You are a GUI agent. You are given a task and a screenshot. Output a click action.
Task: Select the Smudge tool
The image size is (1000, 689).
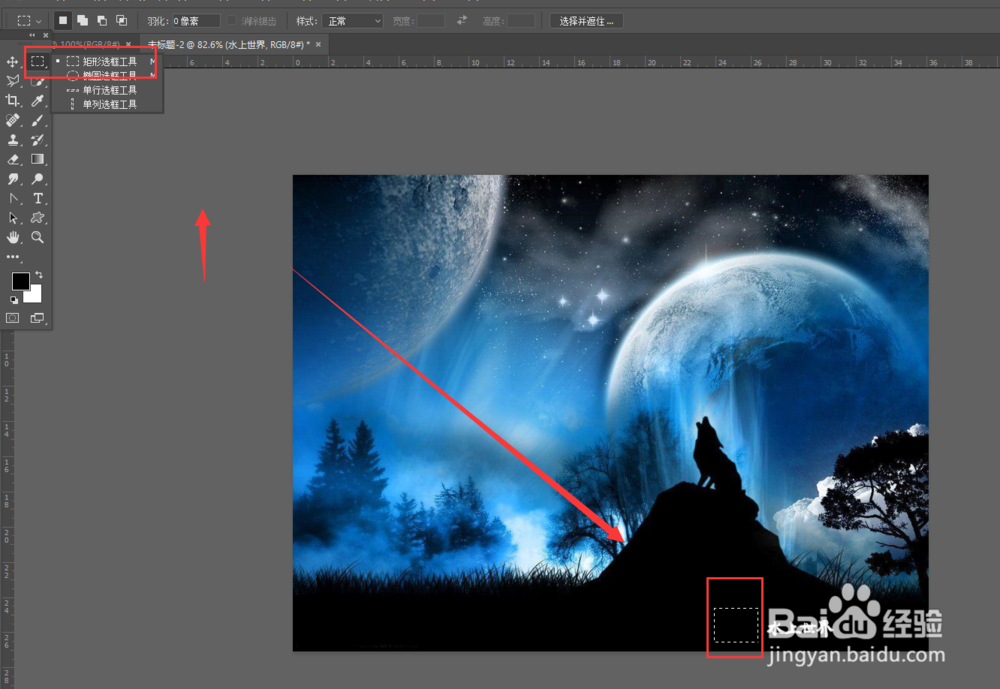(x=12, y=179)
